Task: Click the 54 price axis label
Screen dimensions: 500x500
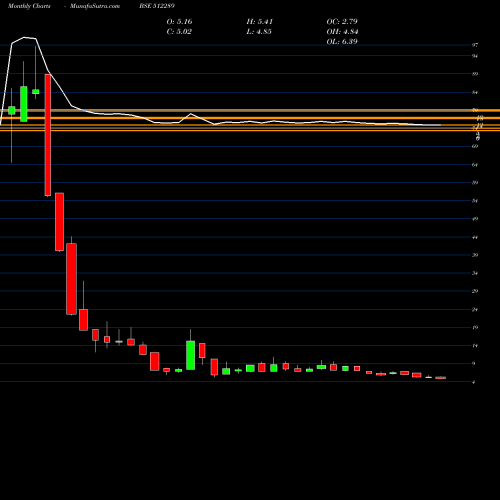Action: click(475, 201)
